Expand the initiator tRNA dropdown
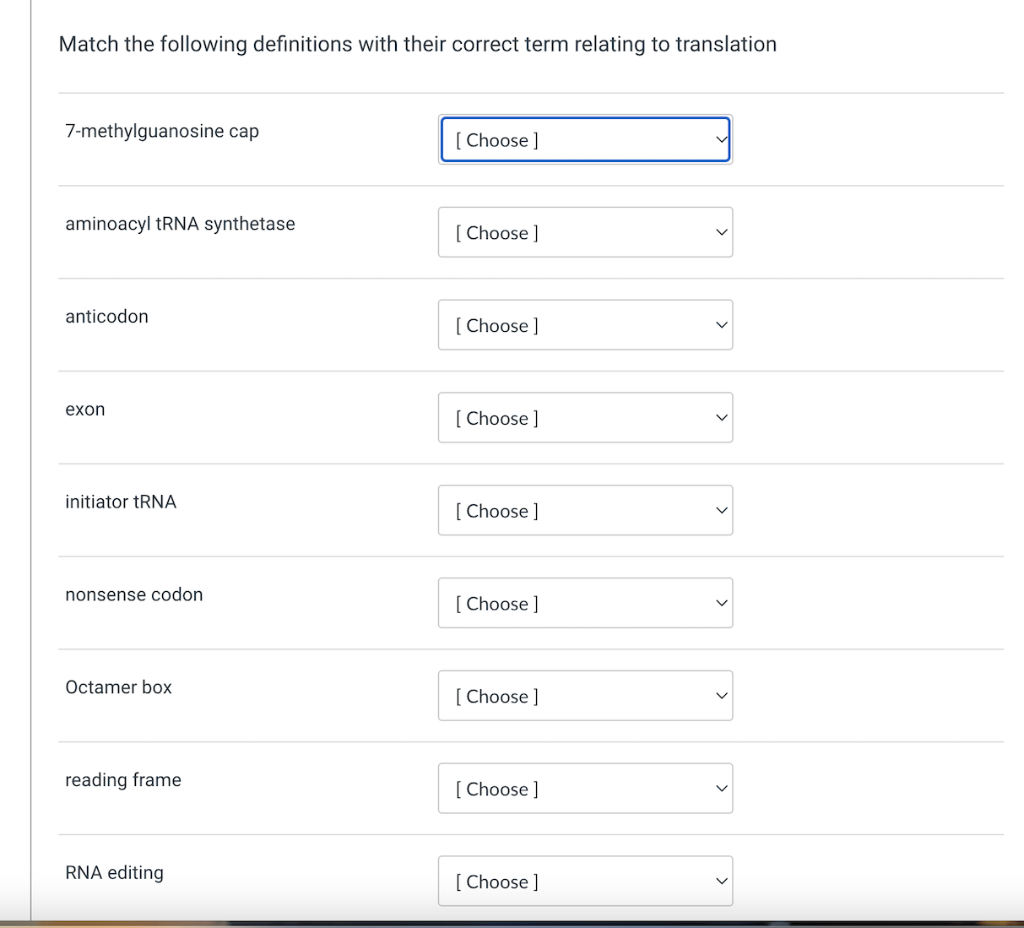This screenshot has width=1024, height=928. 585,511
